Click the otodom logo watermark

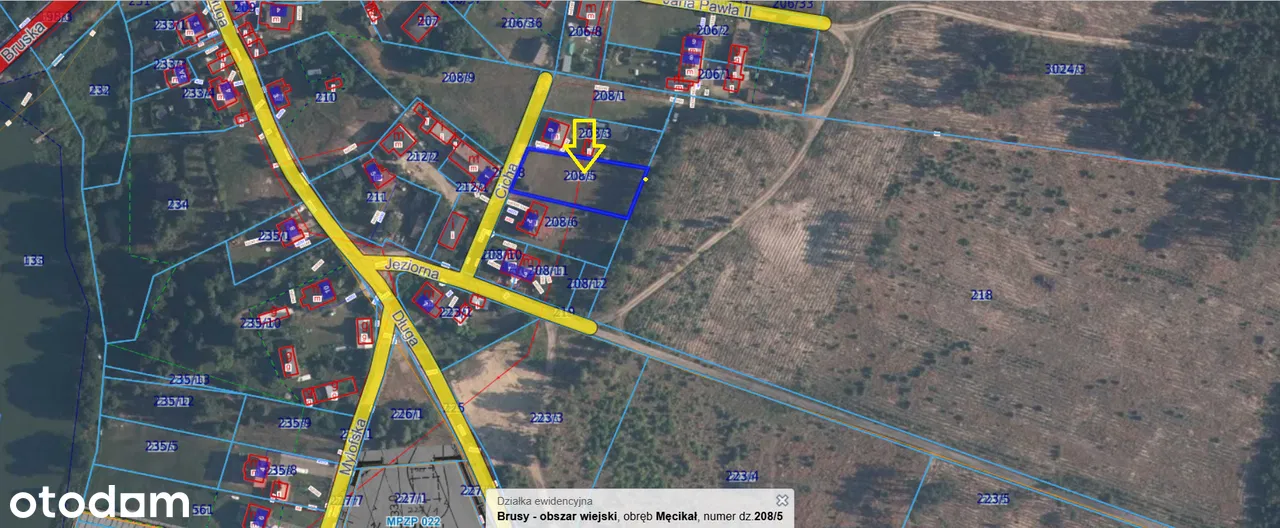100,502
